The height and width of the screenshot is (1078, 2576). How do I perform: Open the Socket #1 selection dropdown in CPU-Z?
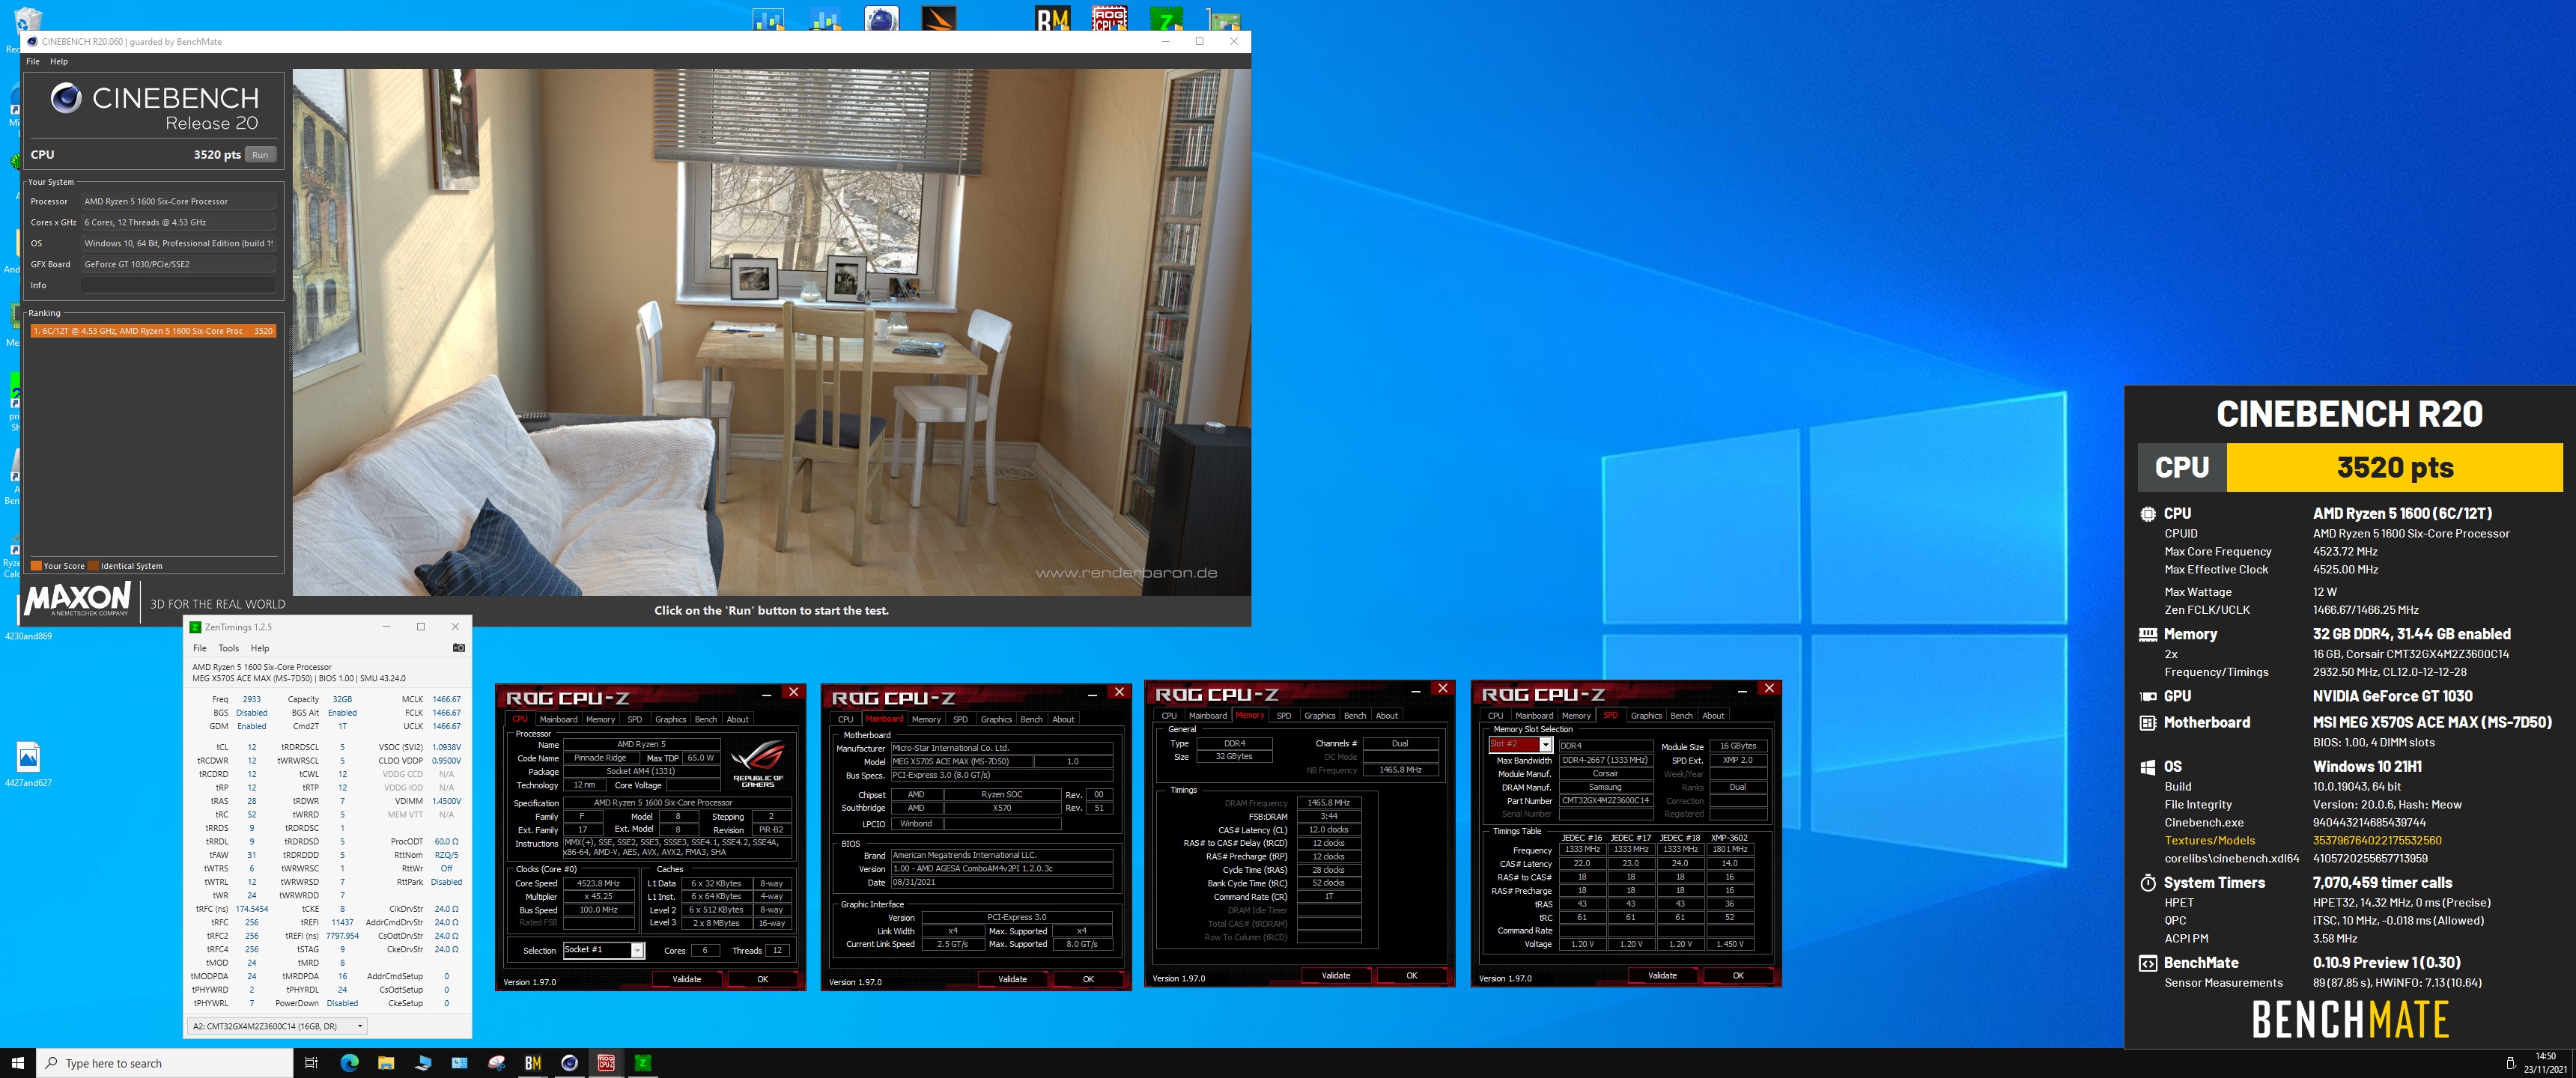tap(603, 950)
